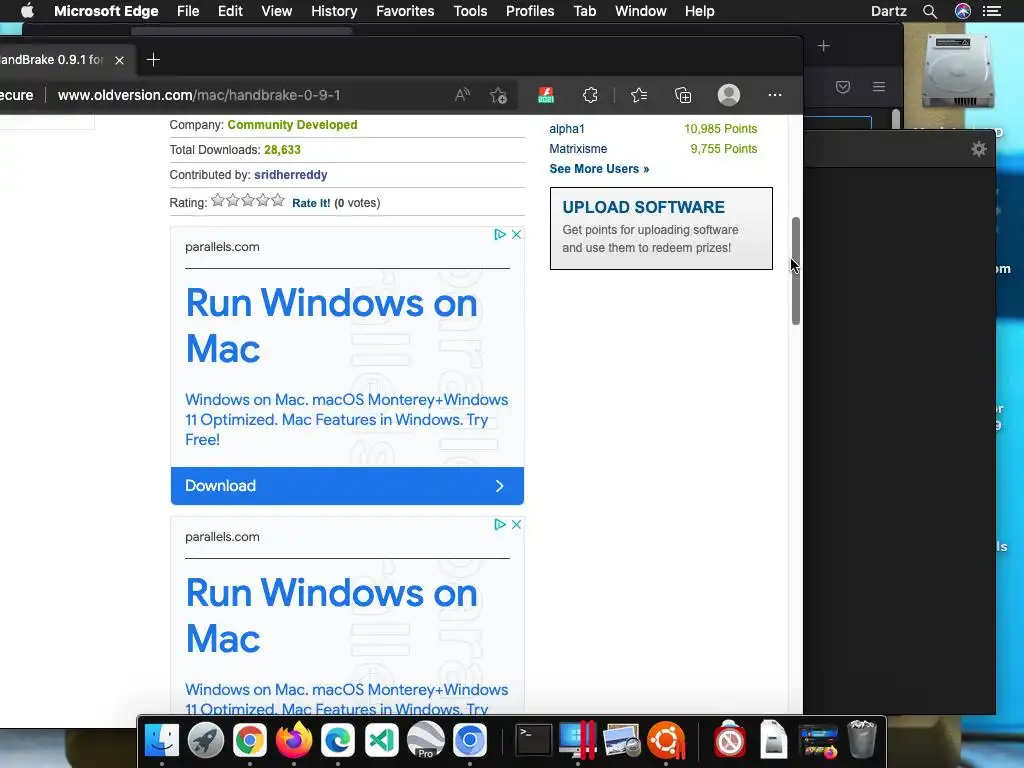1024x768 pixels.
Task: Open user Matrixisme's profile
Action: pyautogui.click(x=578, y=149)
